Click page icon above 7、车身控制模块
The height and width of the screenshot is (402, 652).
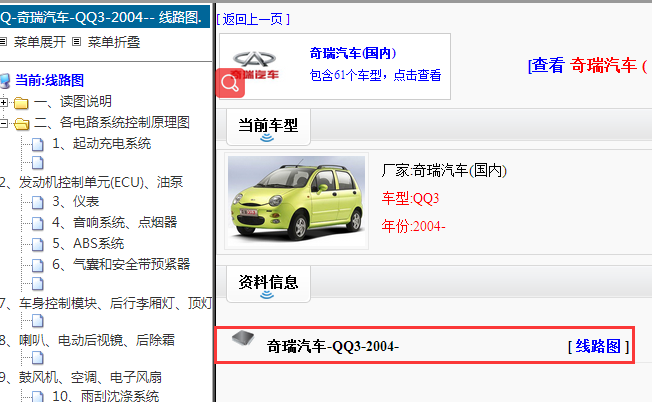pyautogui.click(x=38, y=284)
